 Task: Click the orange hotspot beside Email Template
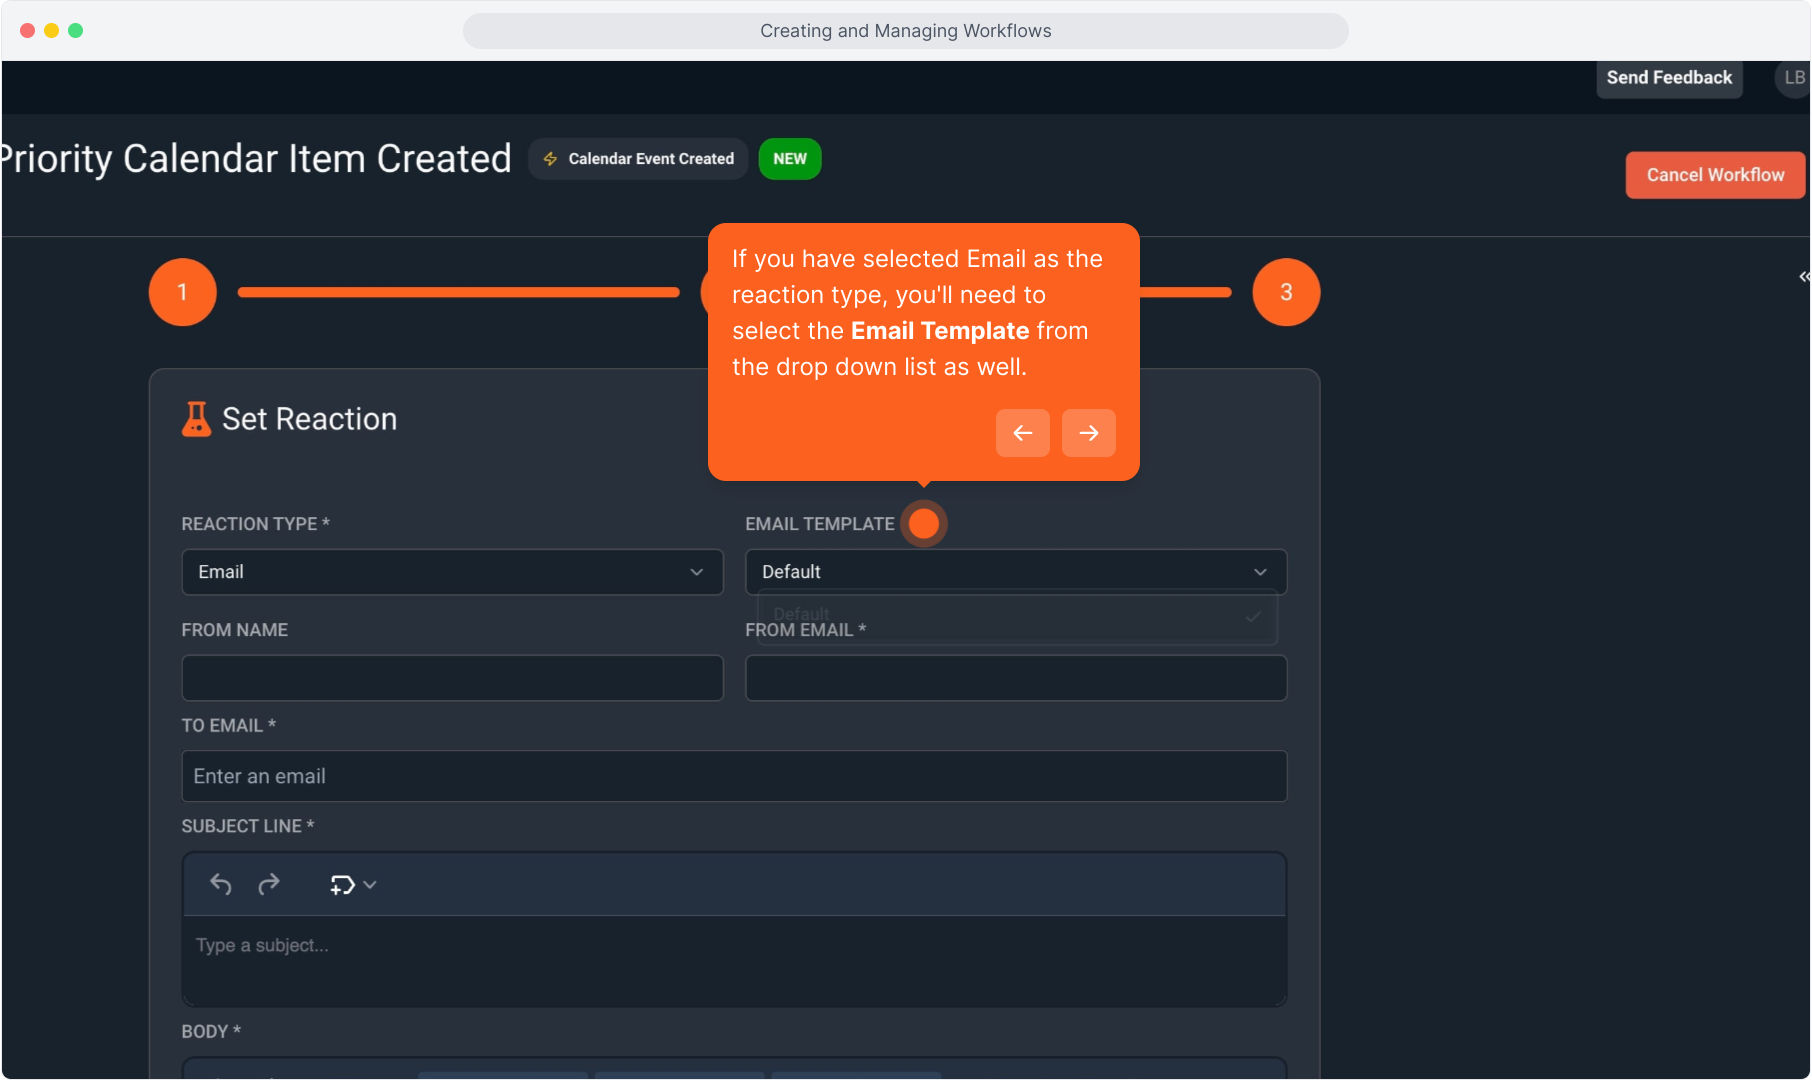pyautogui.click(x=923, y=523)
